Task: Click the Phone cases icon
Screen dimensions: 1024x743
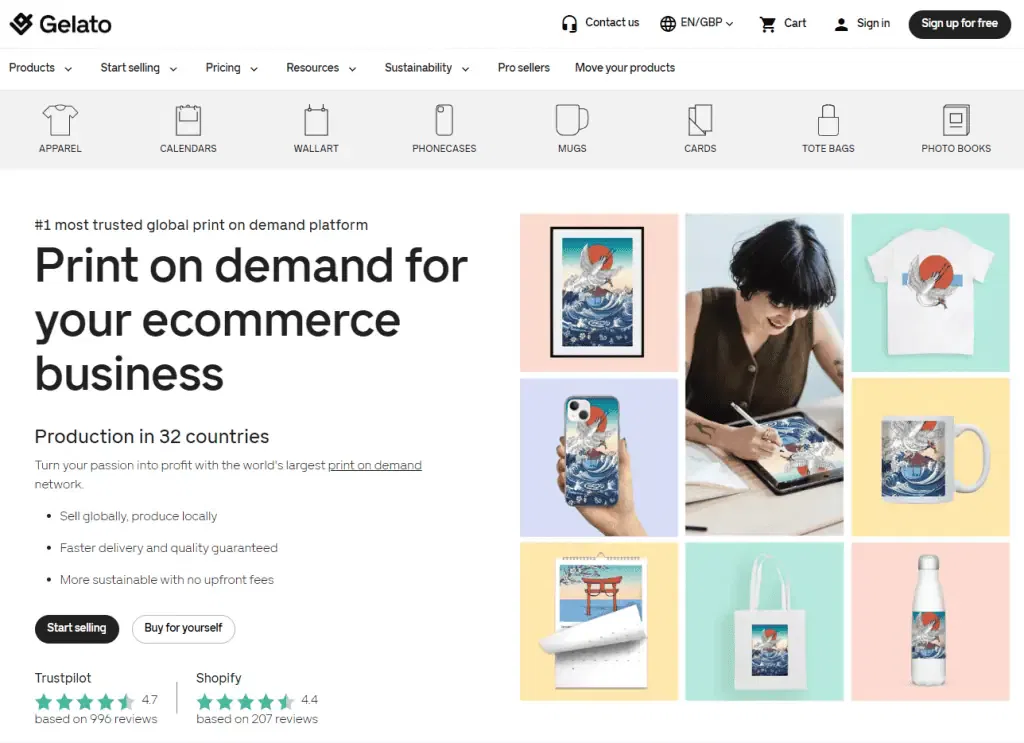Action: (x=444, y=121)
